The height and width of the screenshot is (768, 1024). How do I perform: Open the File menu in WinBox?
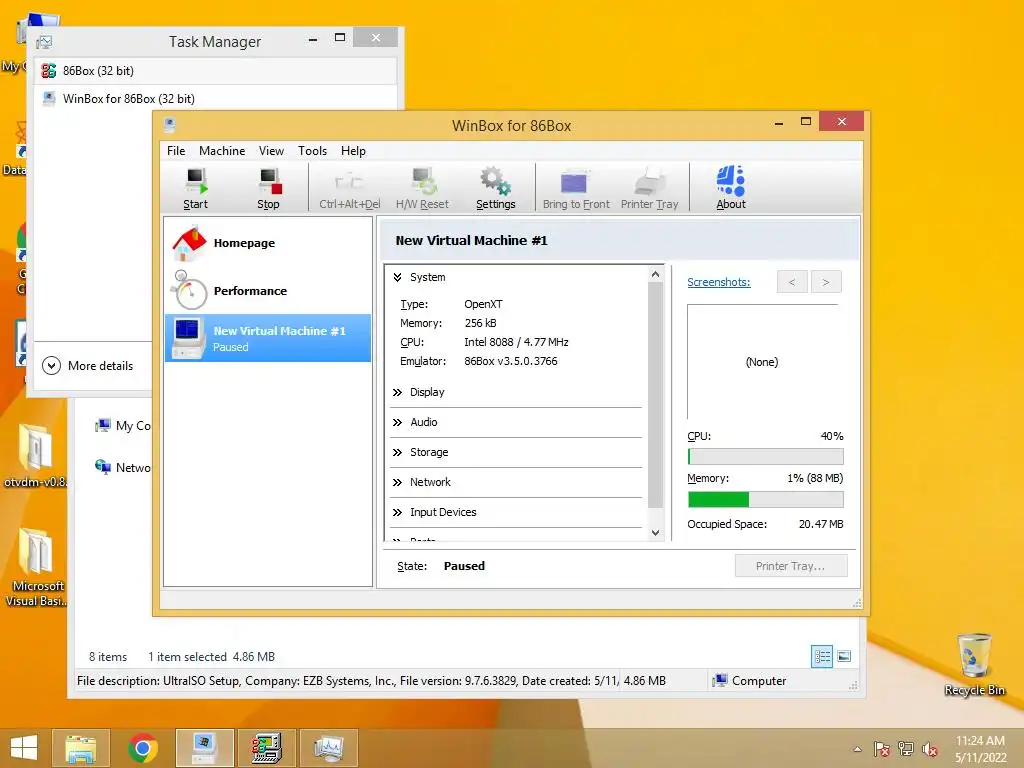(x=176, y=151)
